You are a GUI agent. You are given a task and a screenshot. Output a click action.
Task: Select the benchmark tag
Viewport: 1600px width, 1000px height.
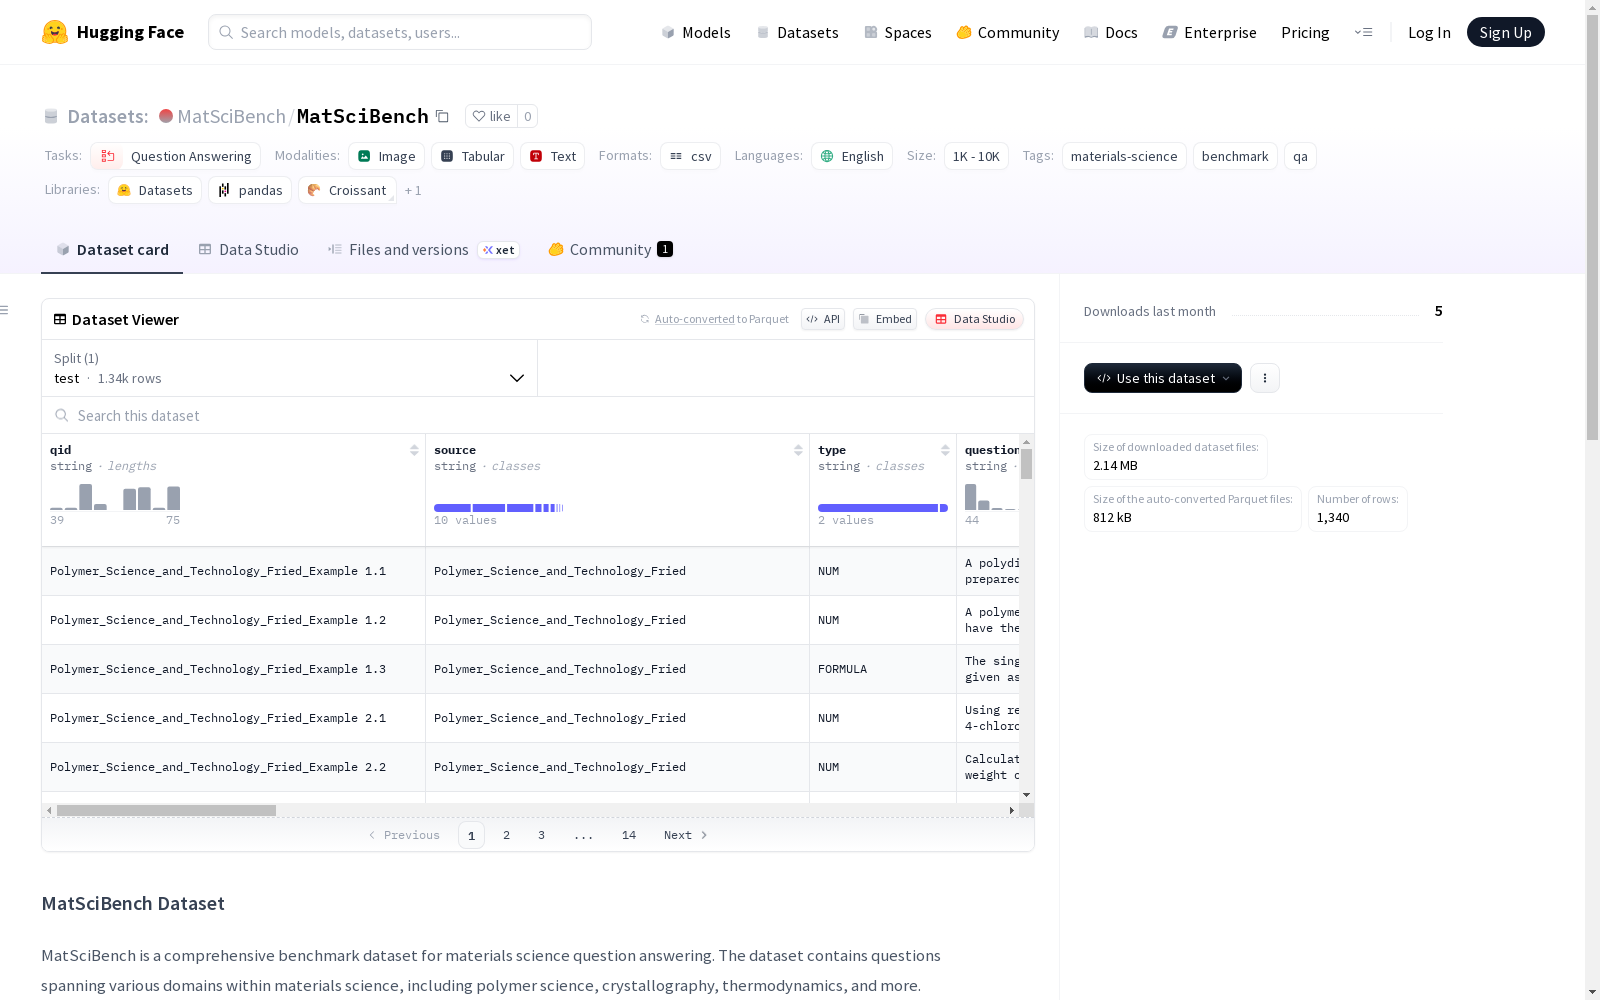[1235, 156]
